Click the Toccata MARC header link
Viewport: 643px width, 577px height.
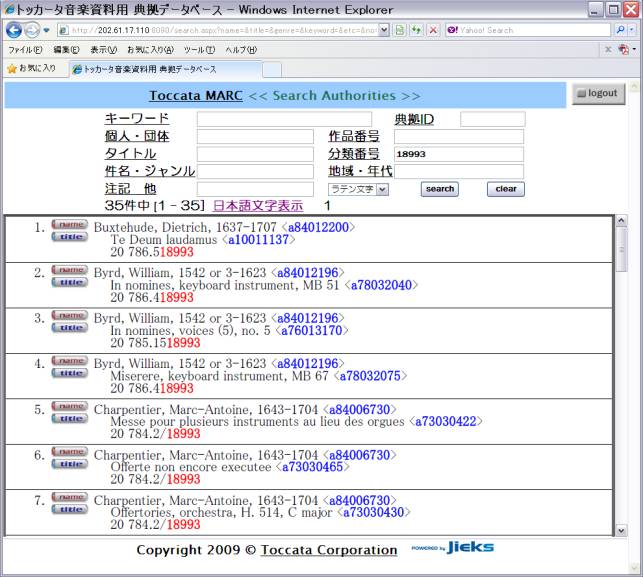196,96
